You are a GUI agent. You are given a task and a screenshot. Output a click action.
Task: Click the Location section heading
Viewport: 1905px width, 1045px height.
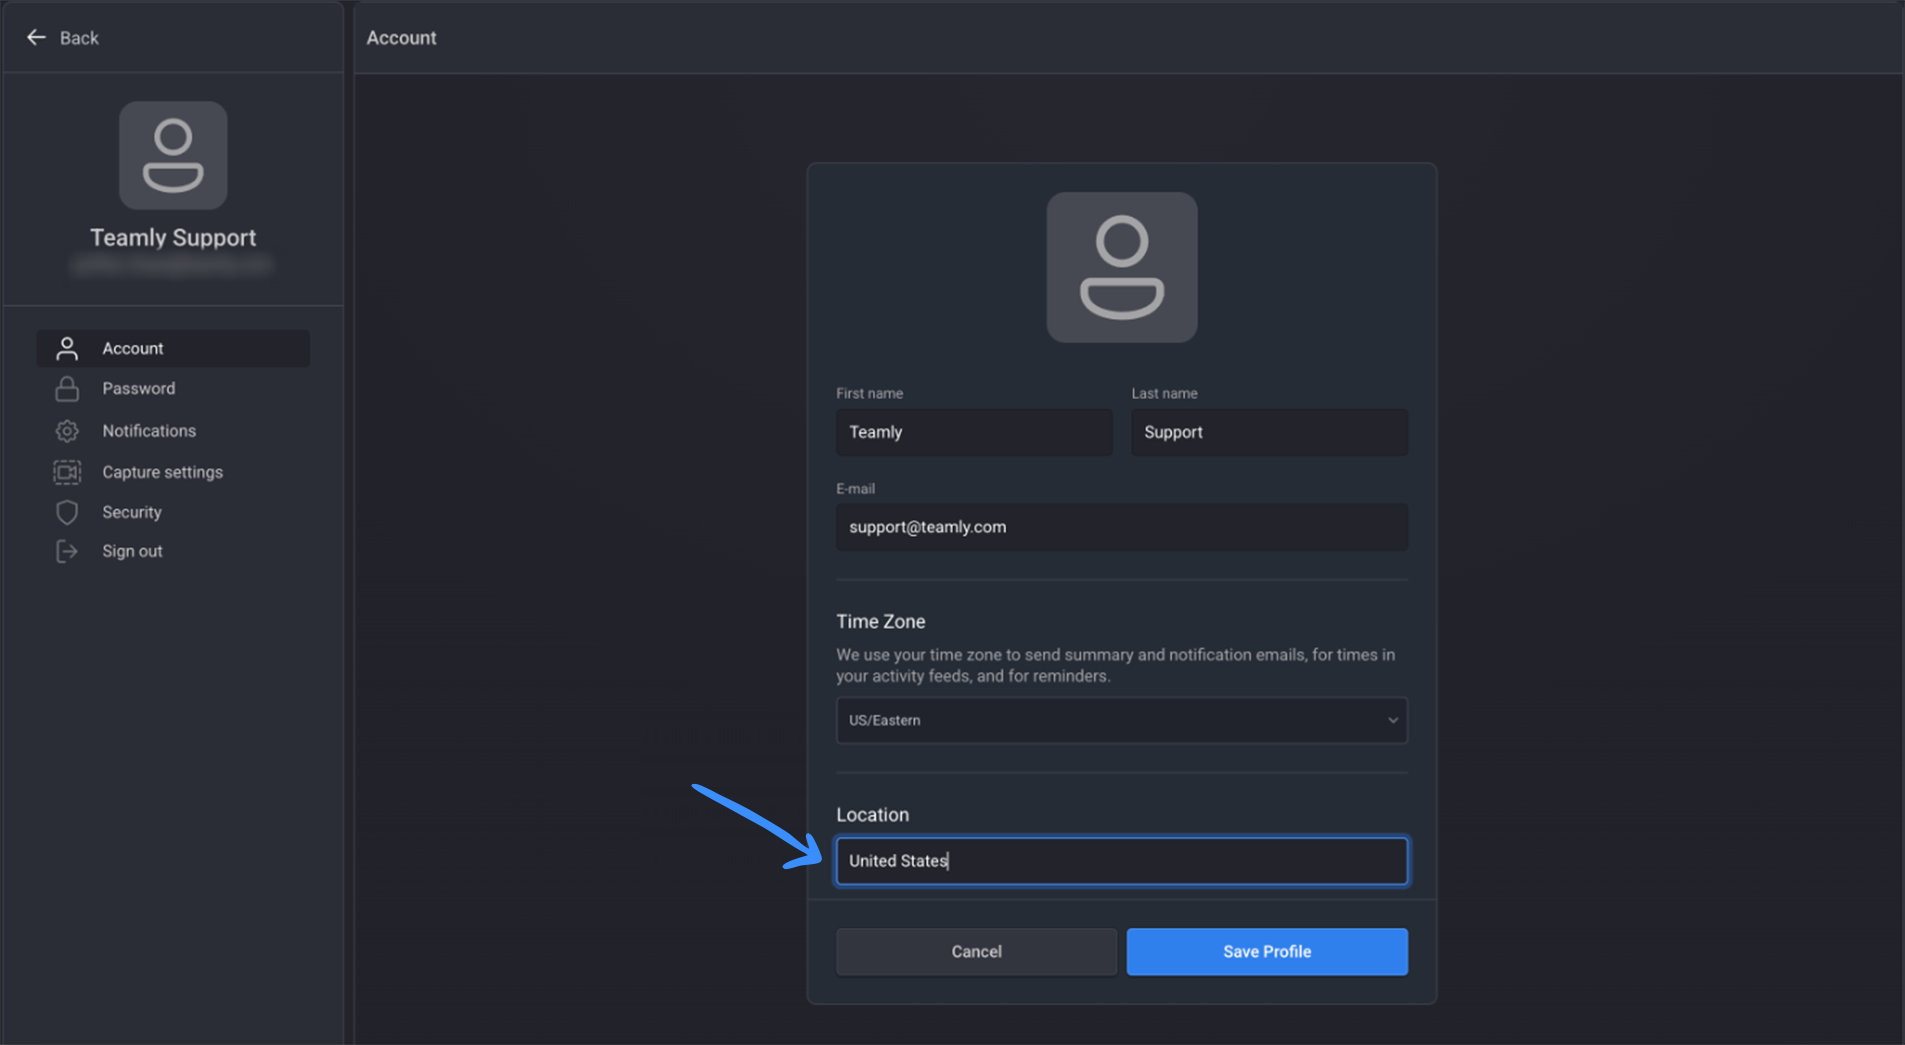873,815
